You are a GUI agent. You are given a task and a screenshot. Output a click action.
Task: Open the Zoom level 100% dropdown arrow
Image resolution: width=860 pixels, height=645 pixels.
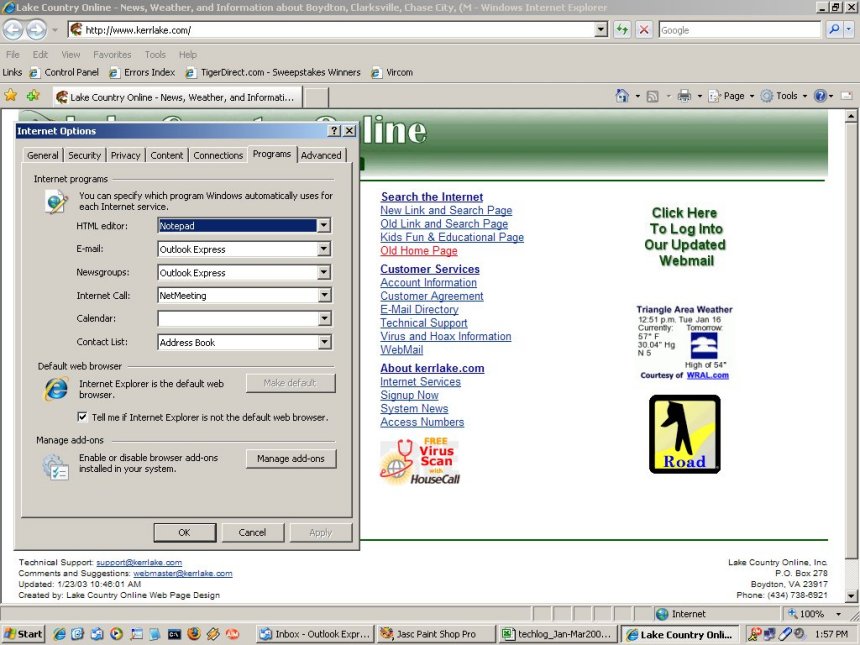[x=838, y=614]
